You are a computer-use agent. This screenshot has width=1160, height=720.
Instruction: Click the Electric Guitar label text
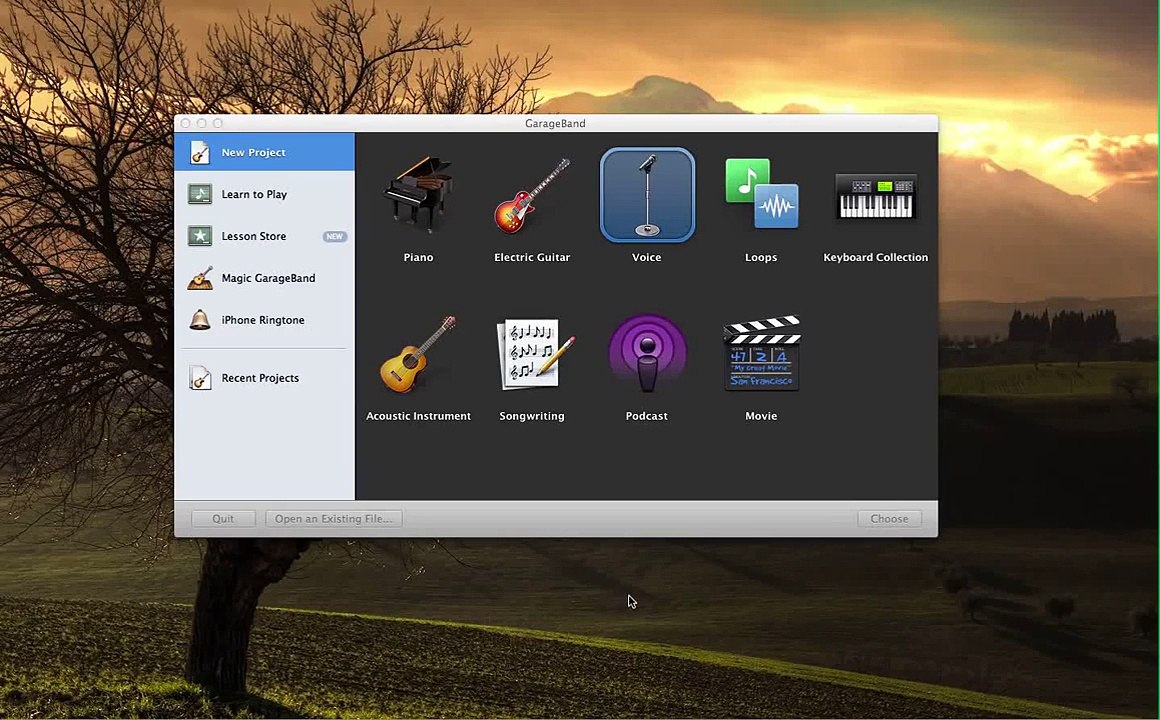pyautogui.click(x=532, y=258)
